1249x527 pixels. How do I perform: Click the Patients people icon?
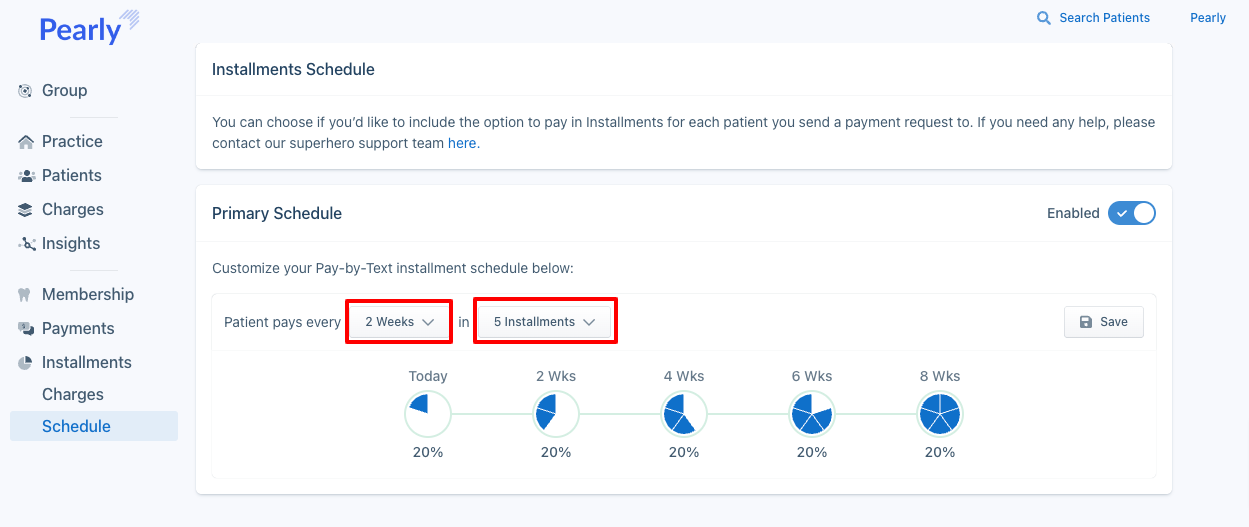tap(25, 176)
